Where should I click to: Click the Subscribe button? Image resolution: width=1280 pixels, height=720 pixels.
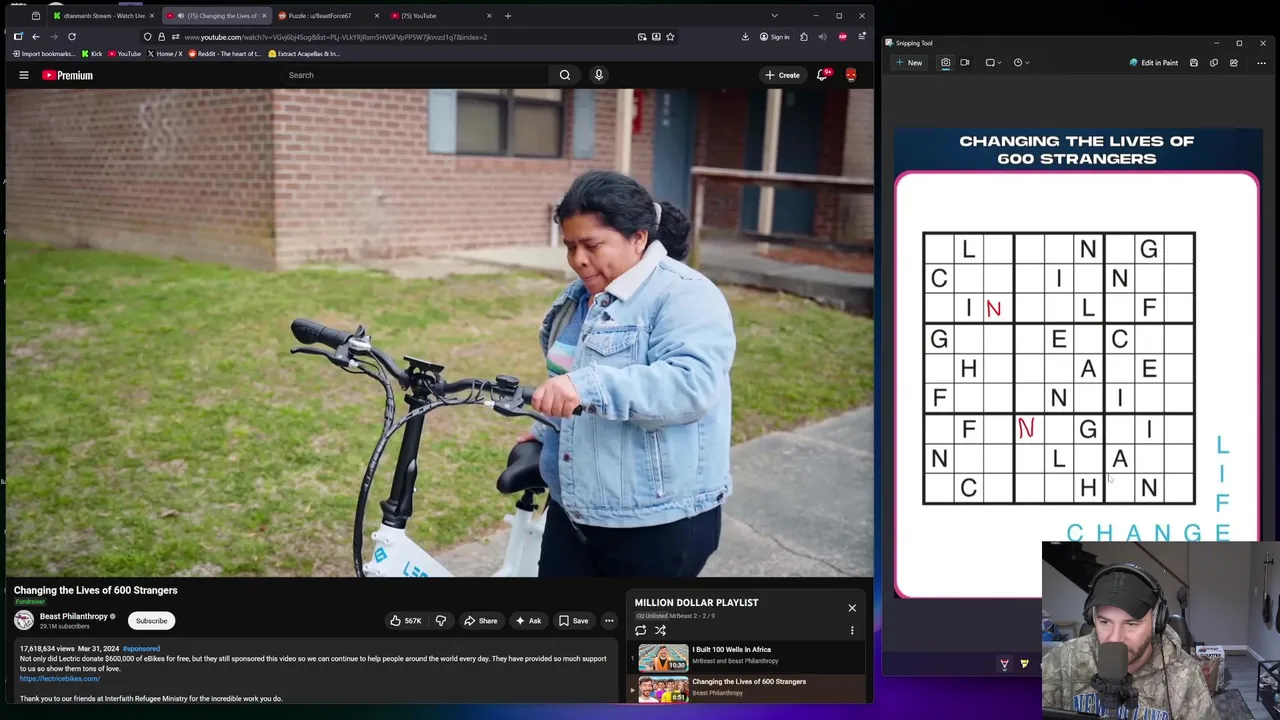click(x=152, y=621)
